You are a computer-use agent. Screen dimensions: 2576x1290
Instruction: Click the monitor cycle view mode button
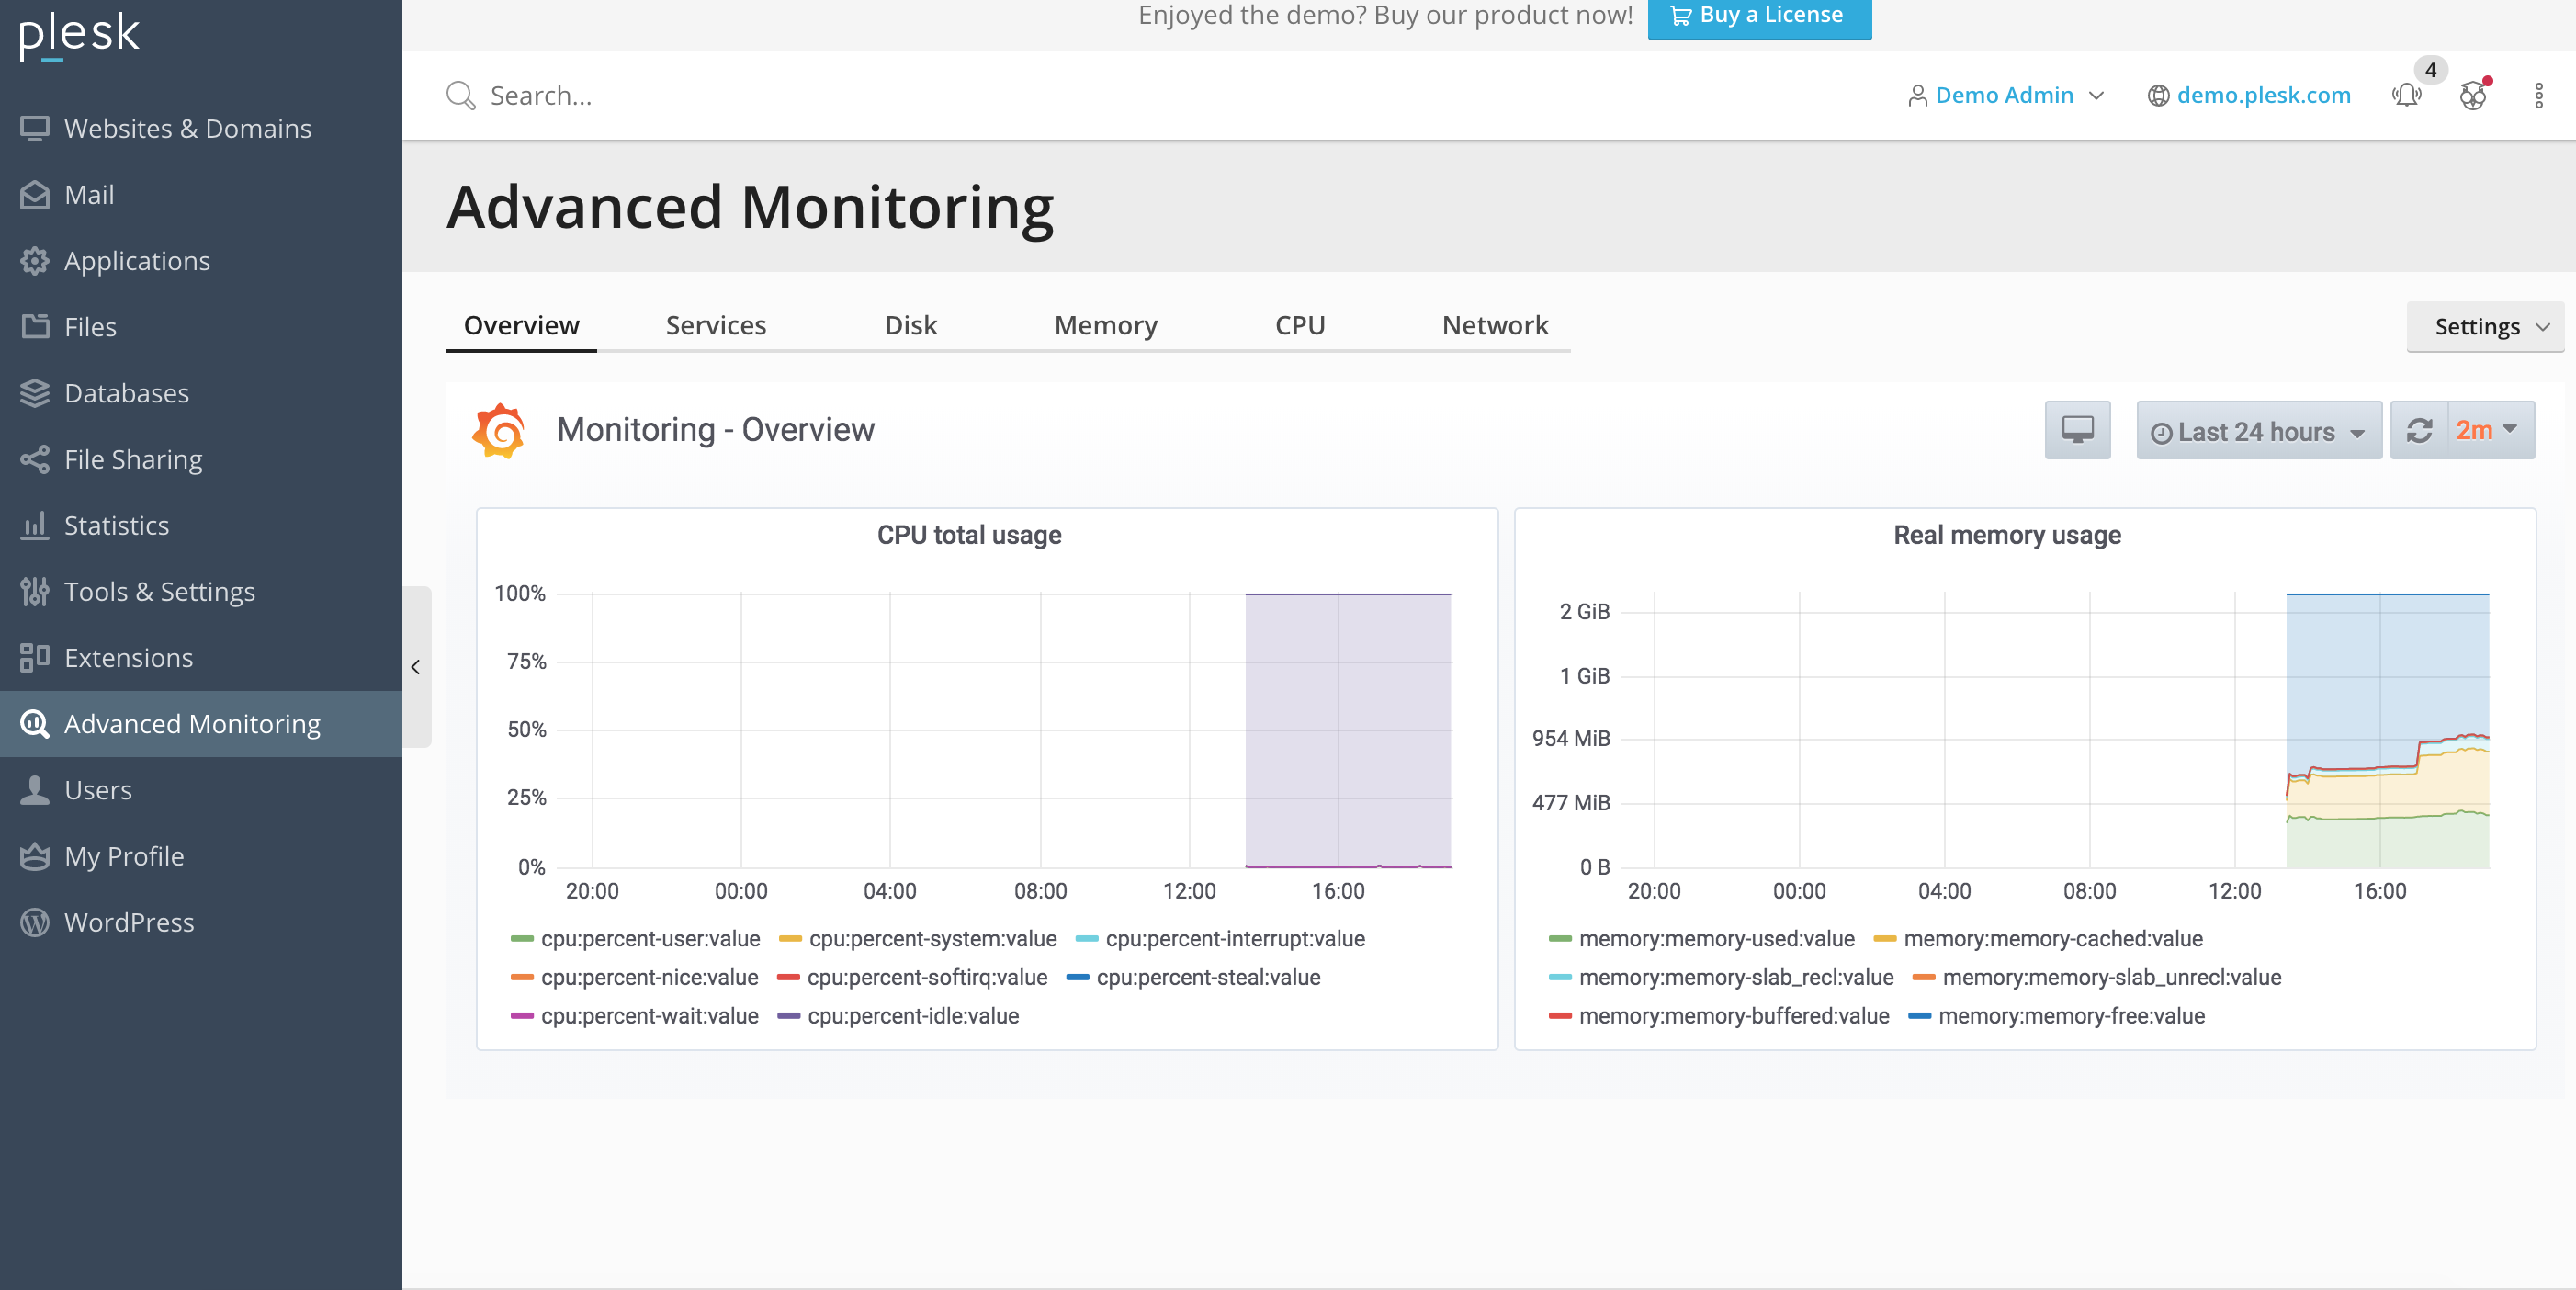point(2077,430)
